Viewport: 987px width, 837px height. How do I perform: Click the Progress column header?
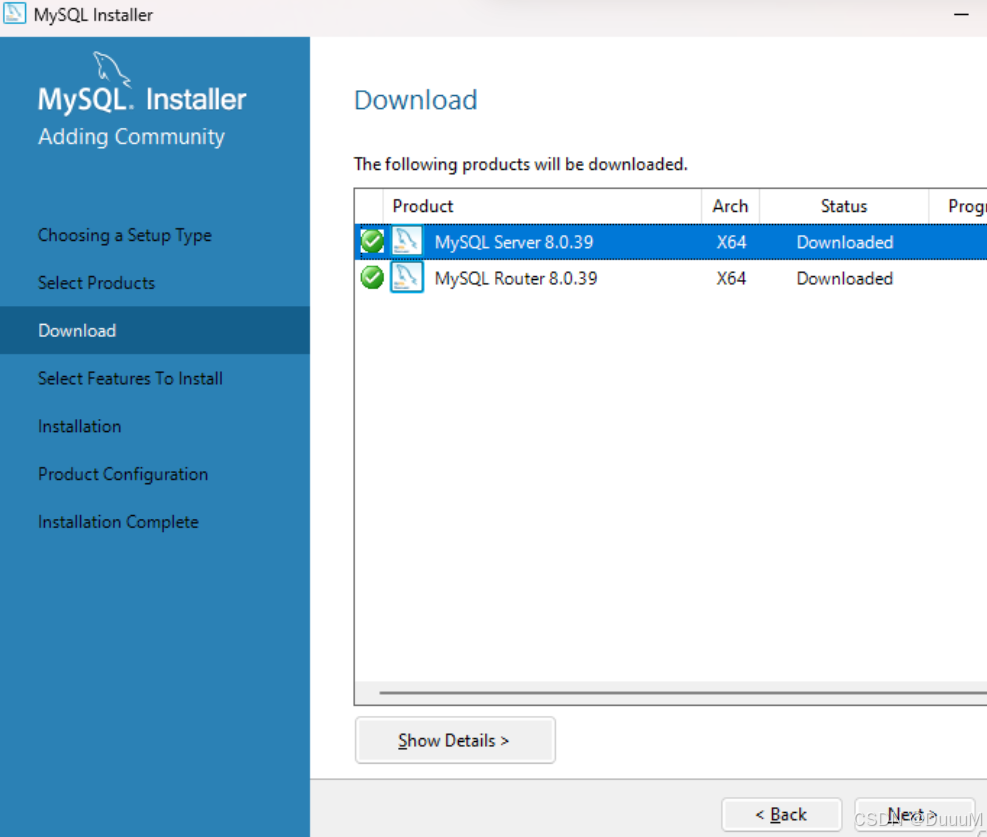tap(965, 206)
